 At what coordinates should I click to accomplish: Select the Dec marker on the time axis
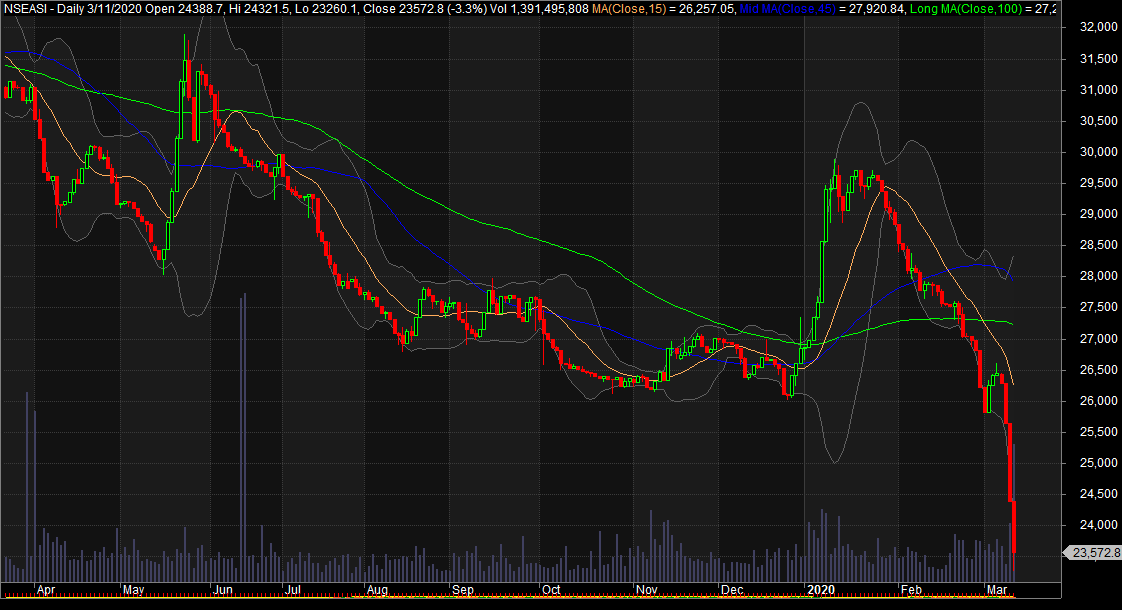click(x=732, y=590)
